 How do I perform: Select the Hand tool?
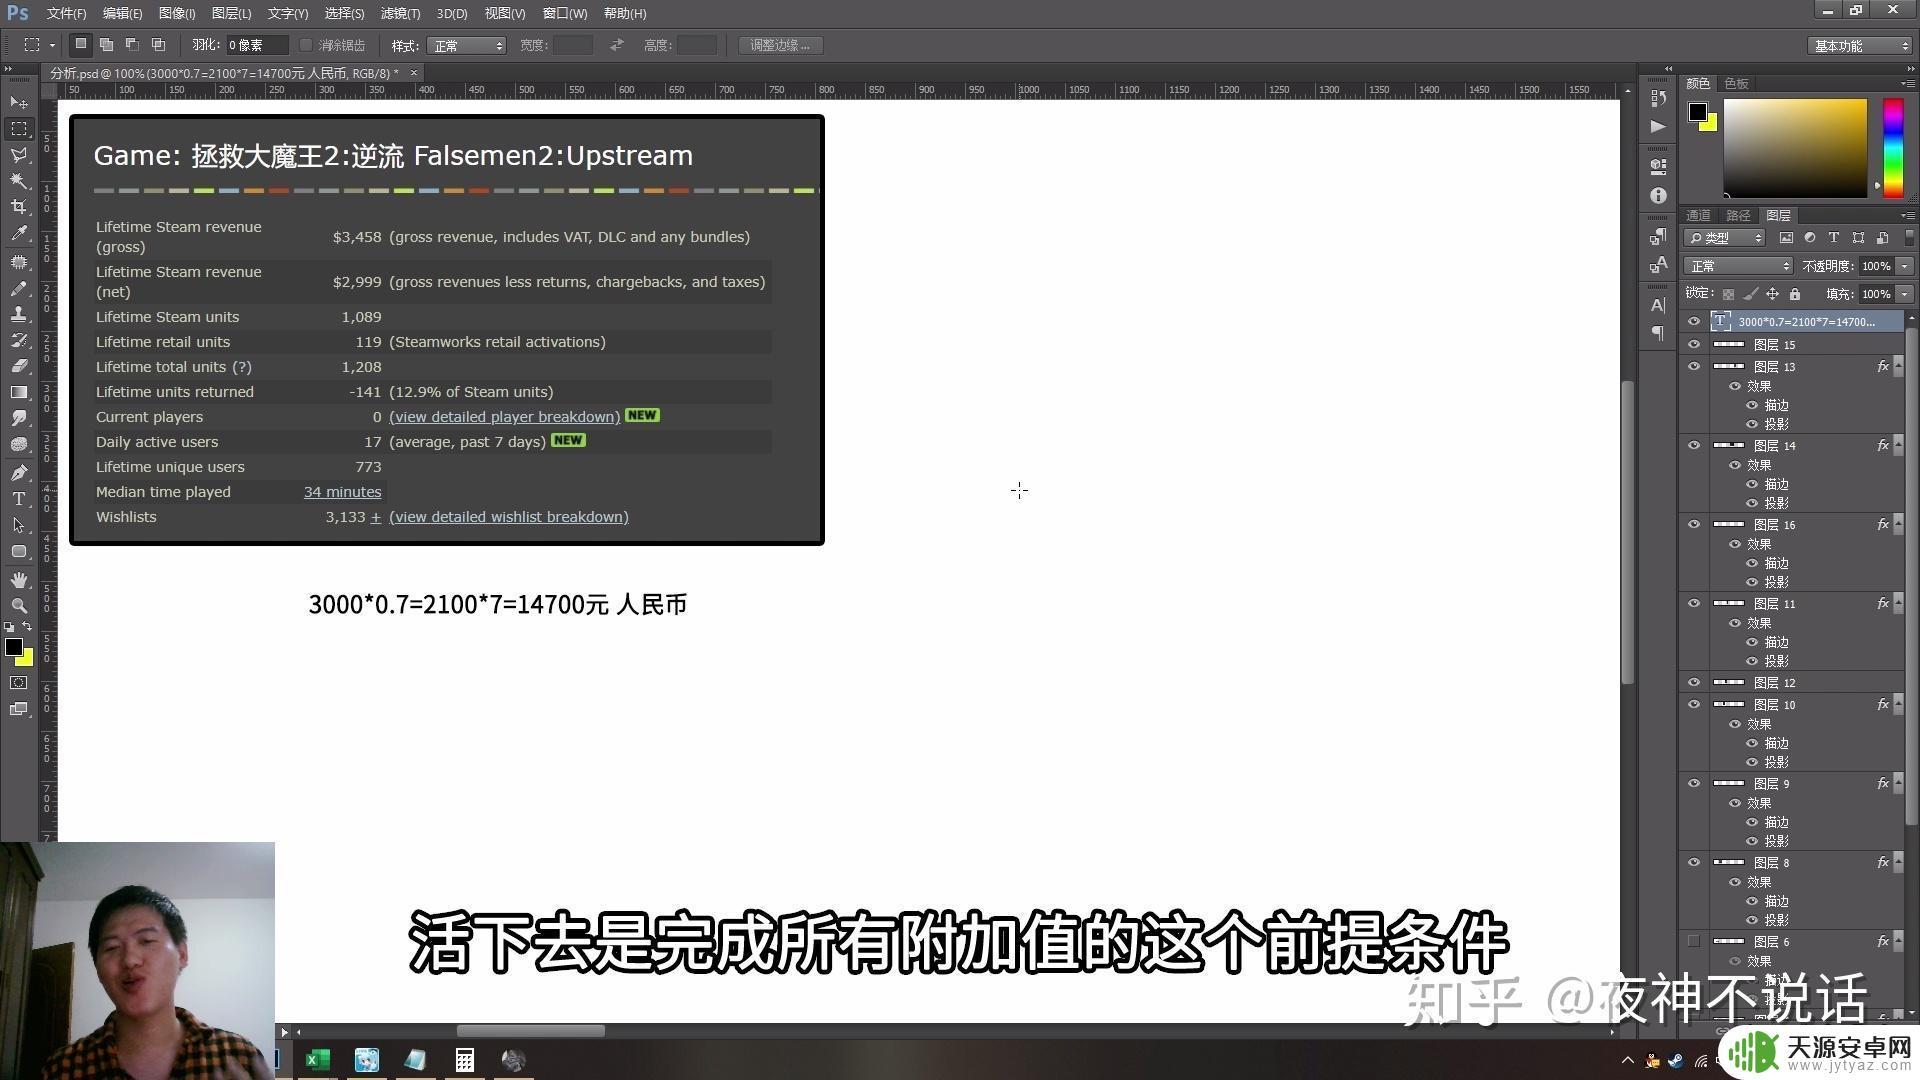19,580
